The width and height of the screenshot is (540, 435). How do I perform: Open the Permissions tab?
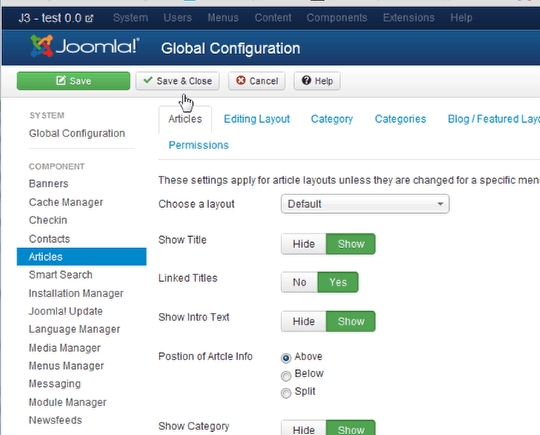tap(199, 145)
